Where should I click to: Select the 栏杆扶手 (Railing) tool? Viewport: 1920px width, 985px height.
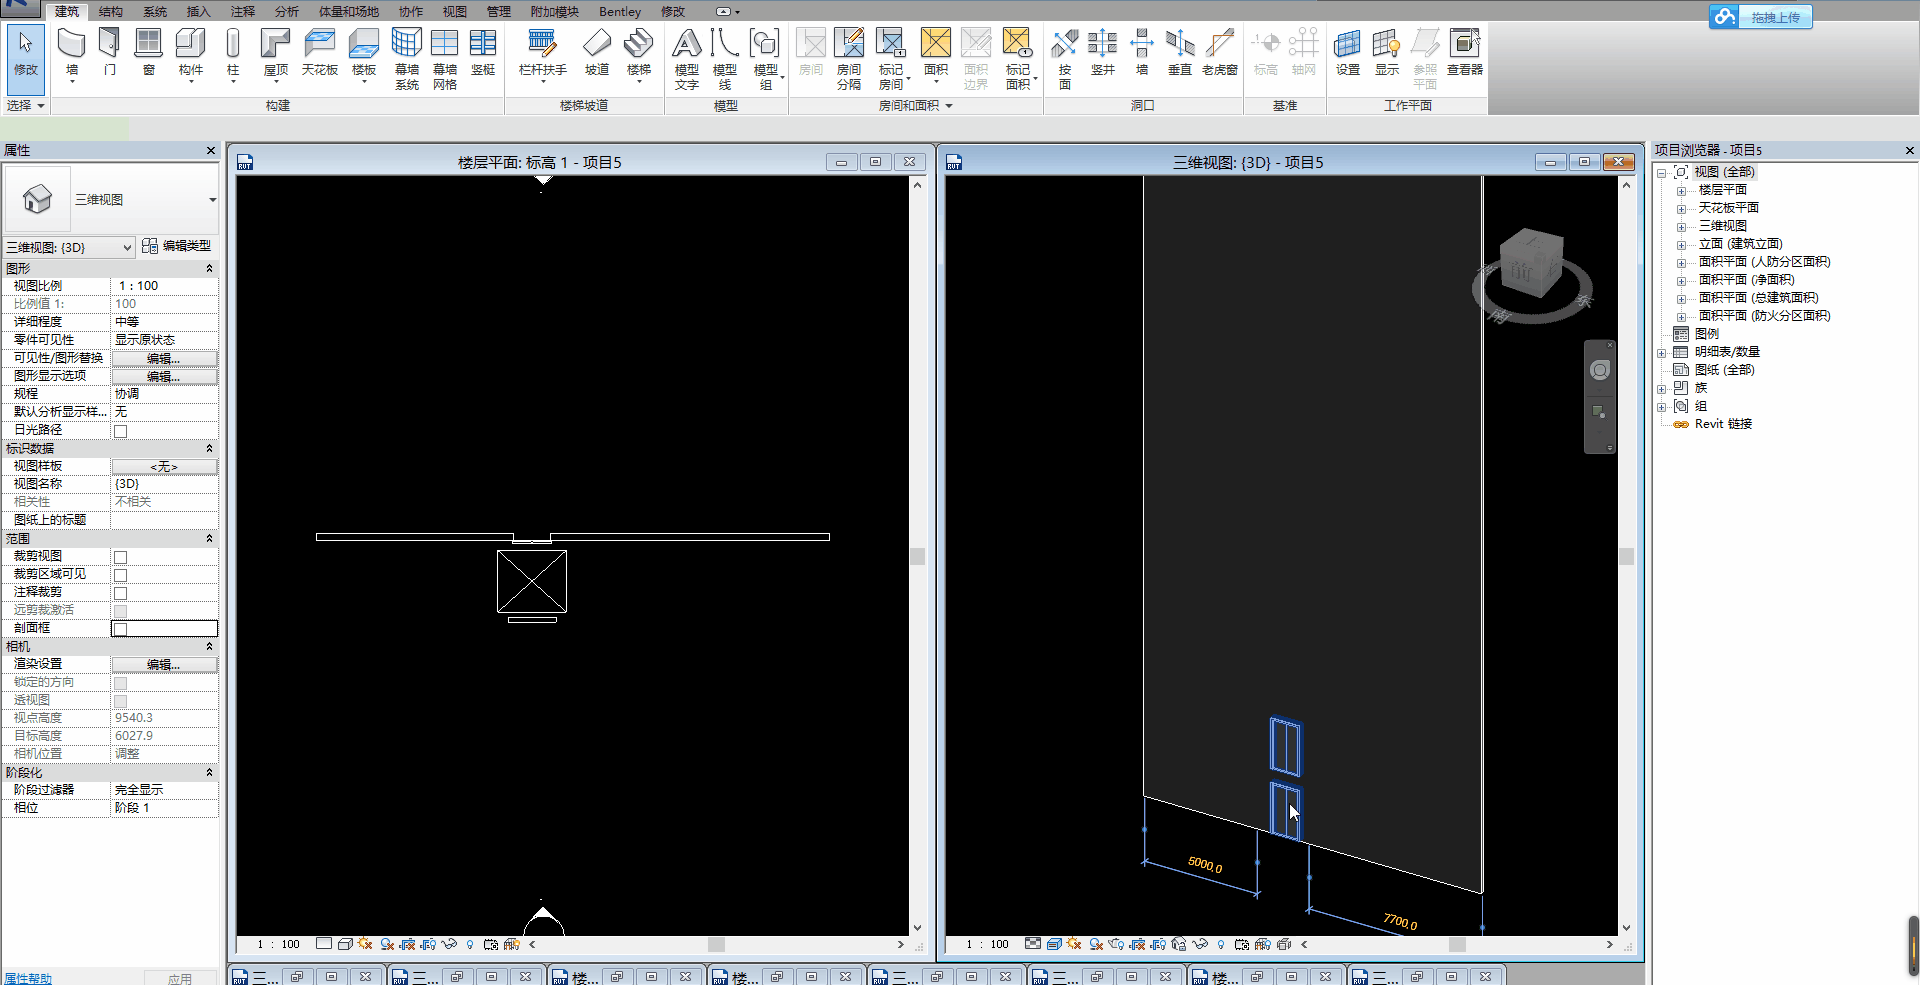click(543, 53)
